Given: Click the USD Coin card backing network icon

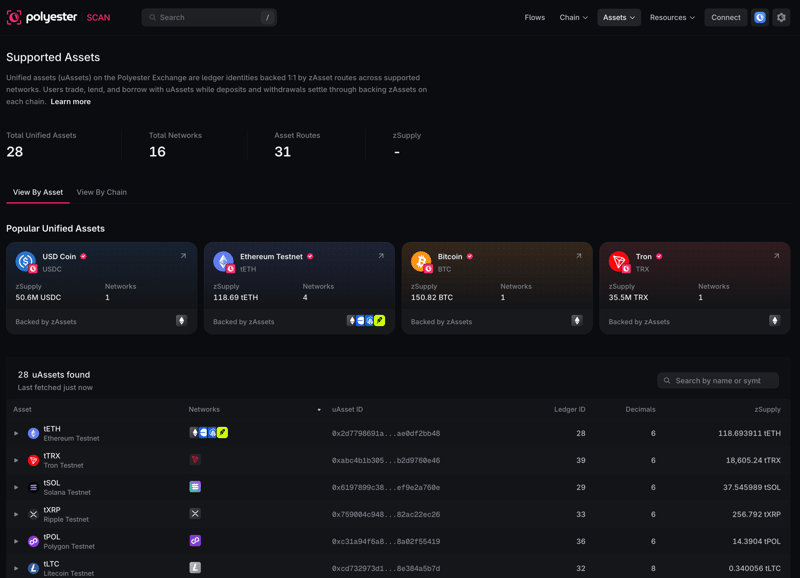Looking at the screenshot, I should pyautogui.click(x=181, y=320).
